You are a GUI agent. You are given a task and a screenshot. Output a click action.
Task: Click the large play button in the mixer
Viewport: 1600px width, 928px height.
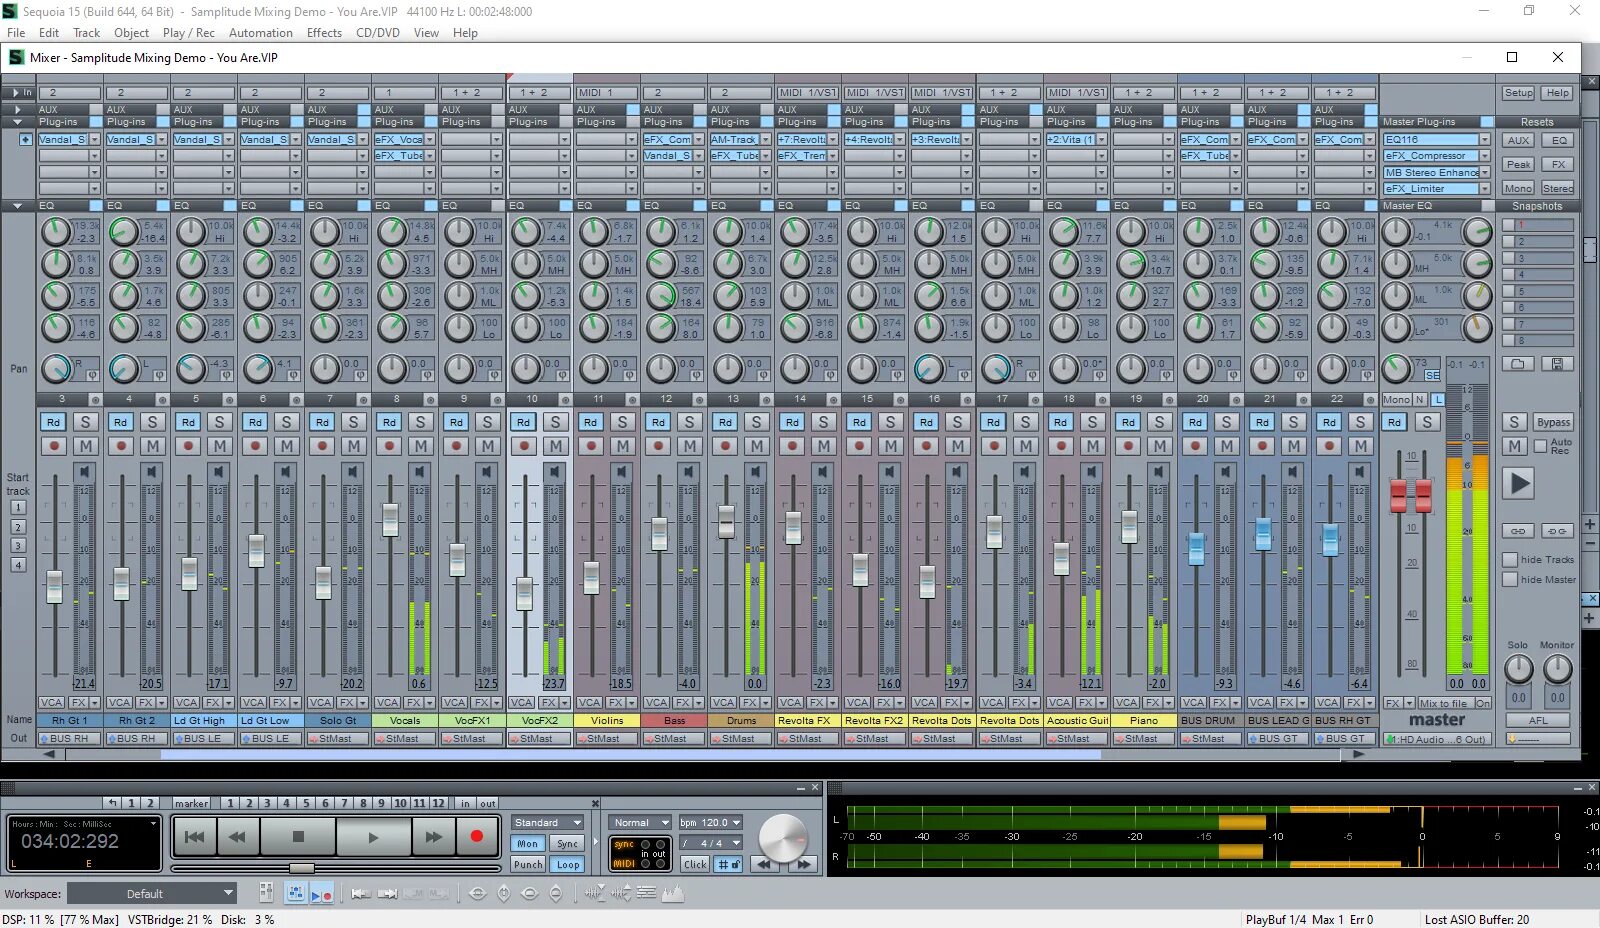point(1519,484)
